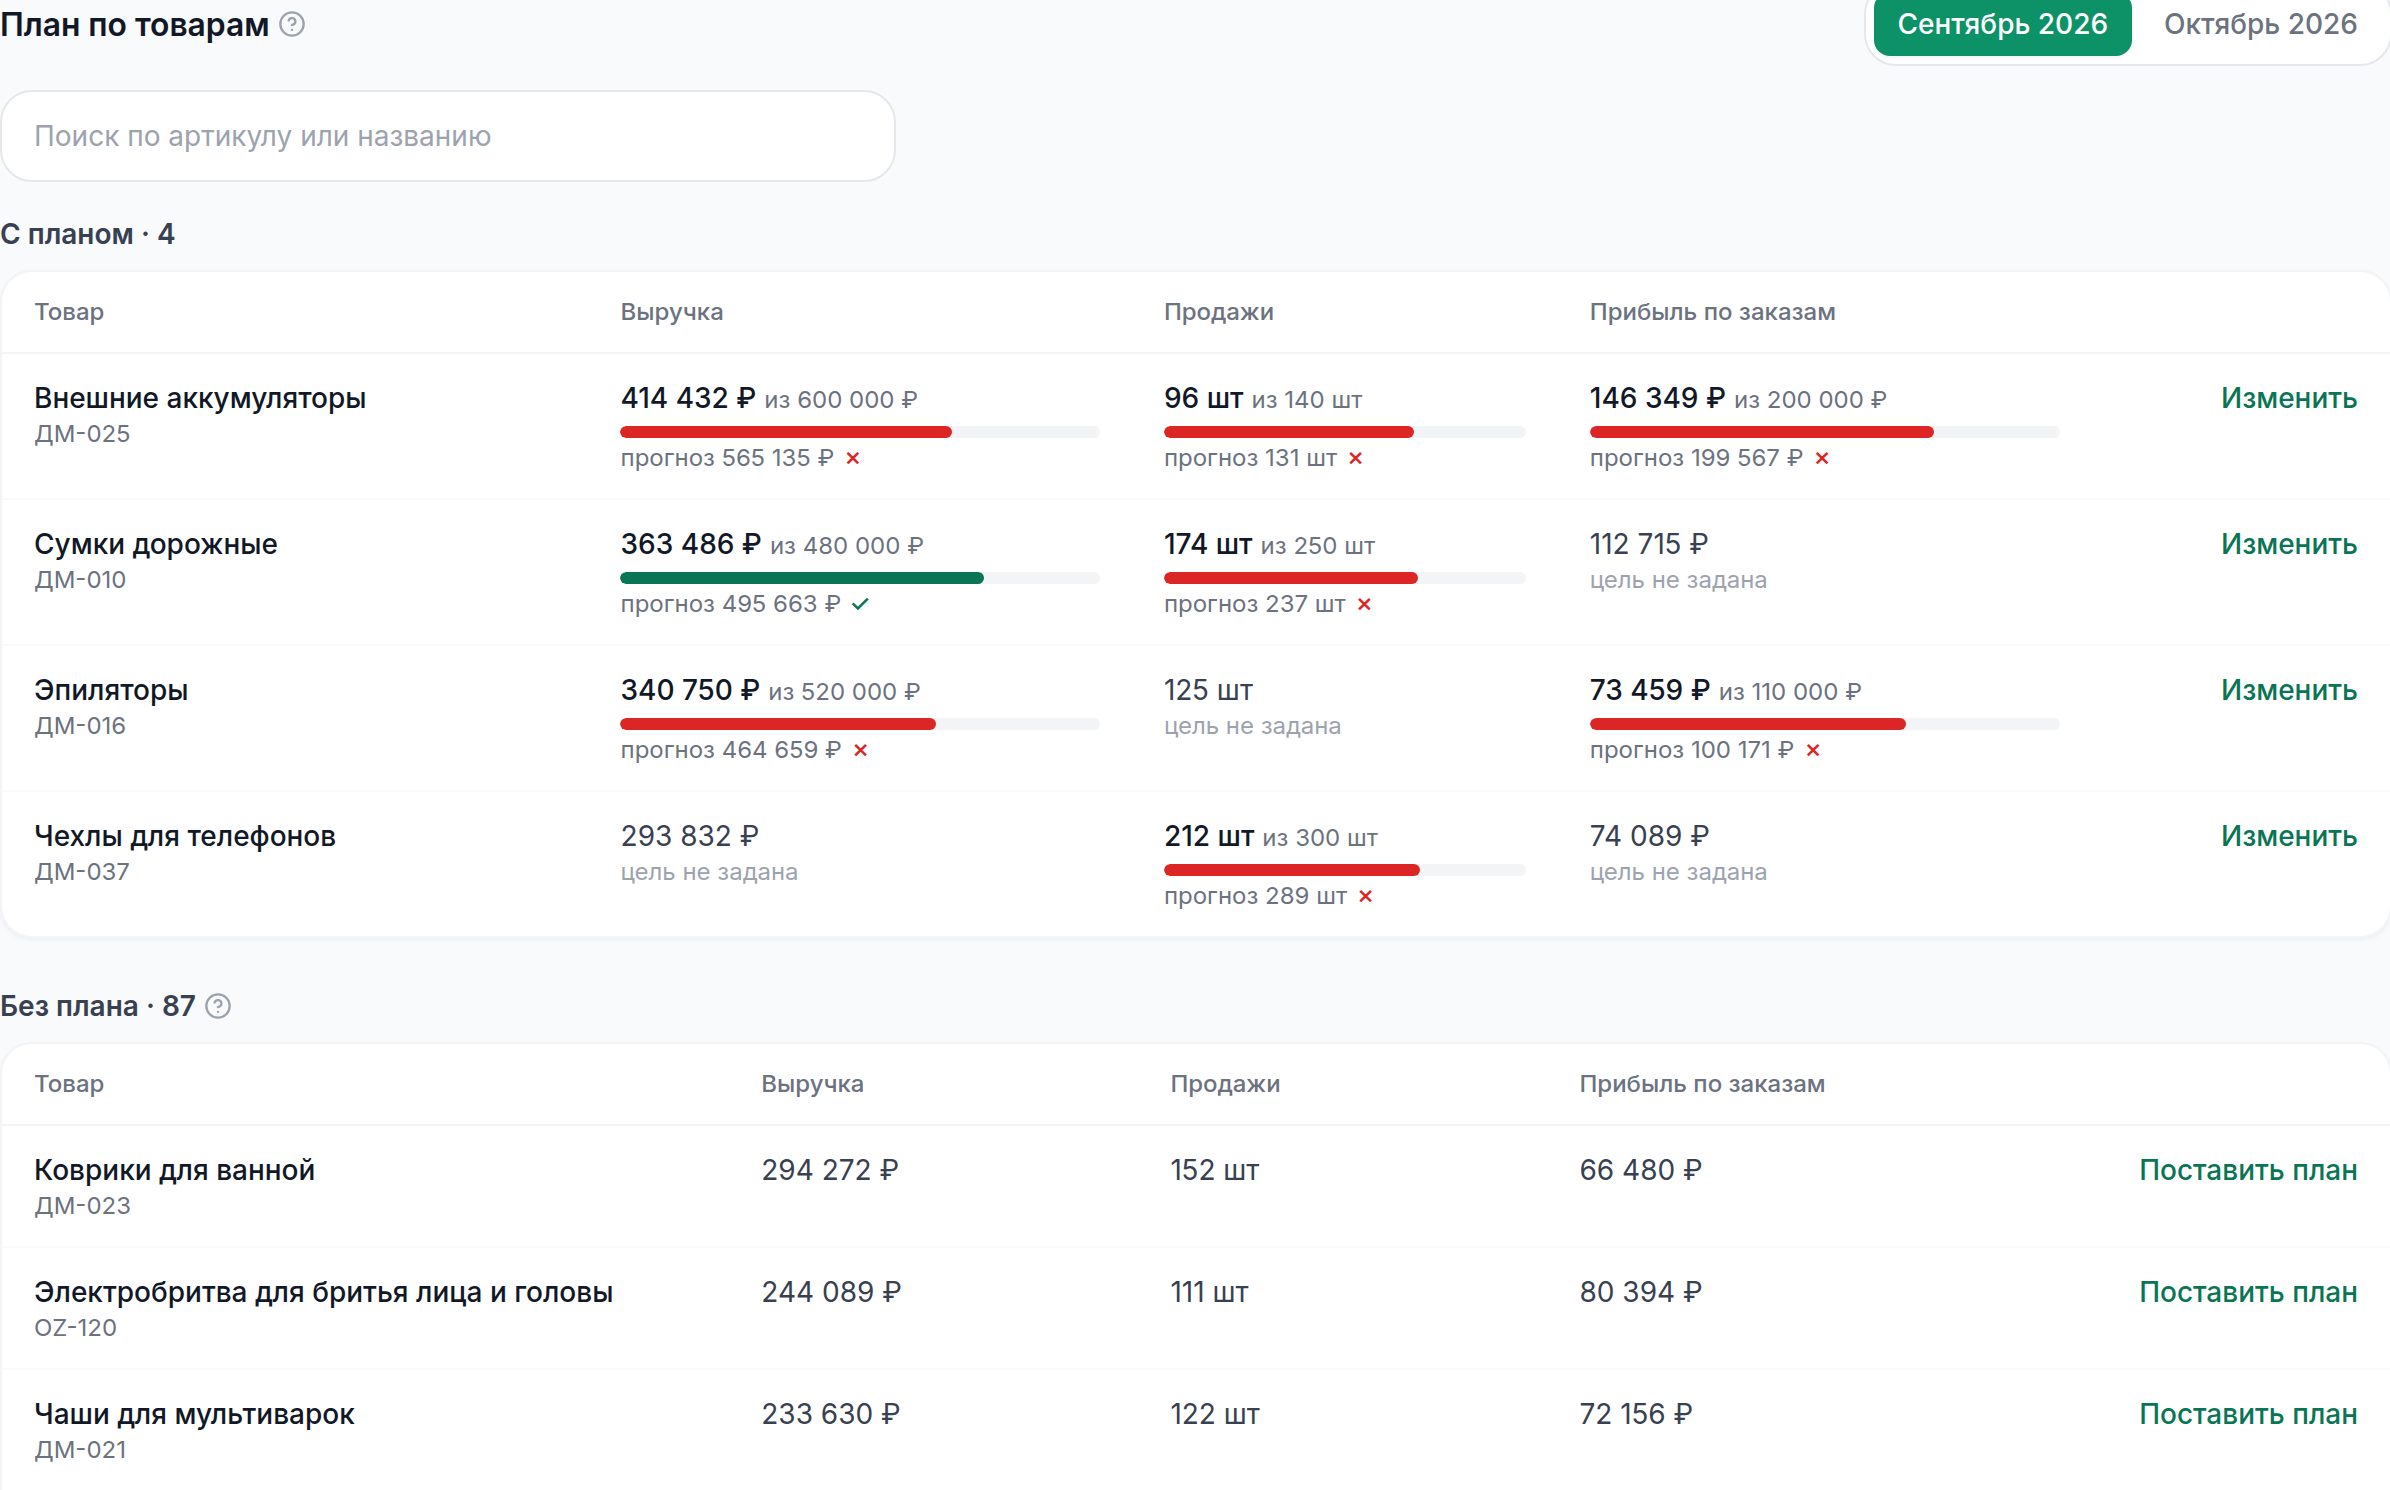Click revenue value 233 630 ₽
This screenshot has width=2390, height=1490.
(831, 1414)
